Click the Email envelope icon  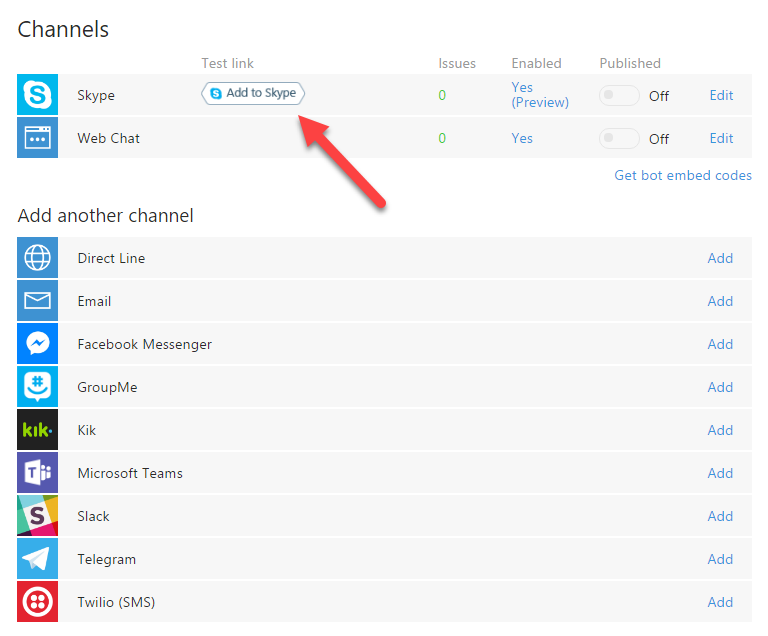[38, 301]
